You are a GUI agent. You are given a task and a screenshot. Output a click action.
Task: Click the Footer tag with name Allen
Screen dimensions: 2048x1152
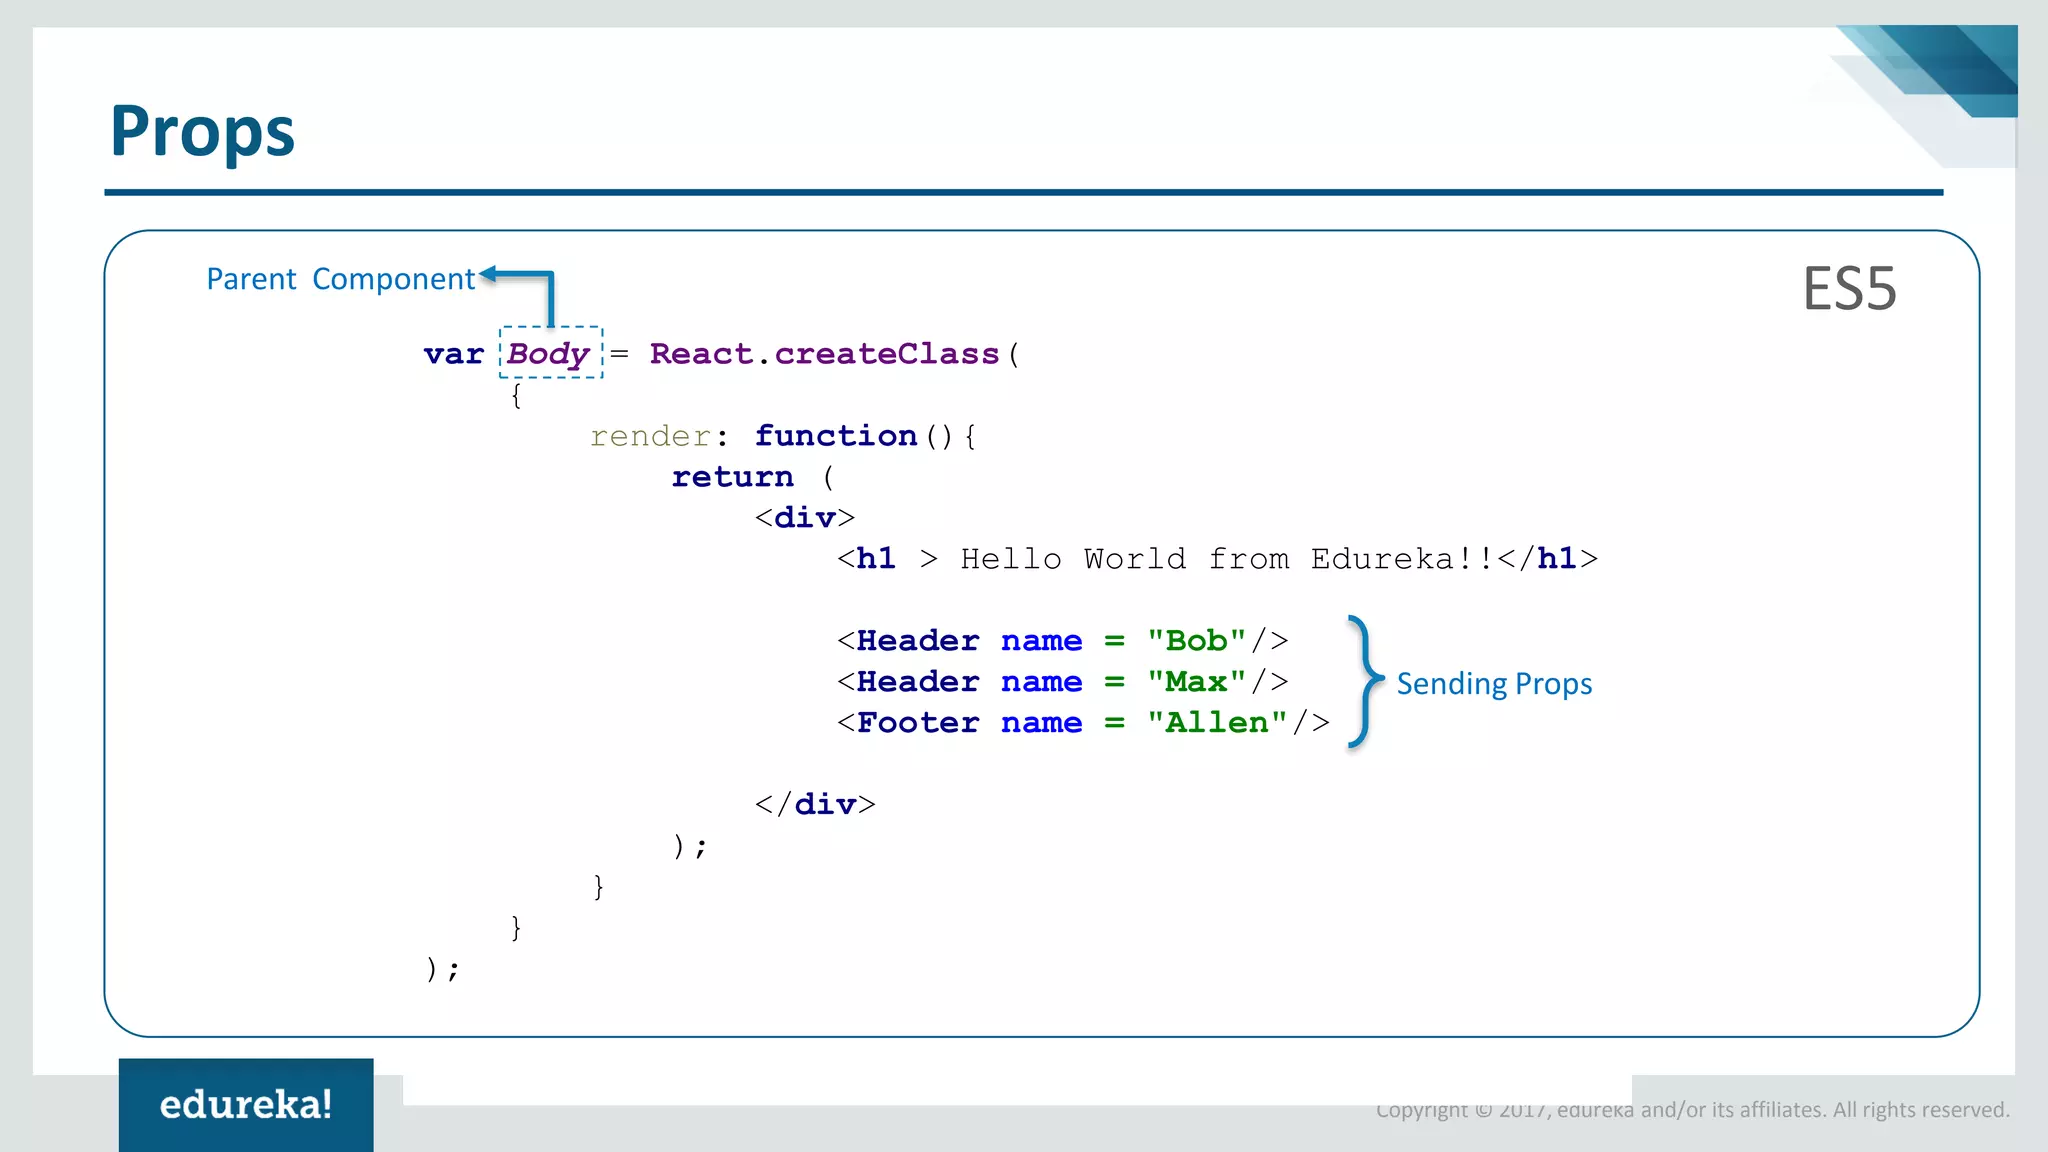1083,723
